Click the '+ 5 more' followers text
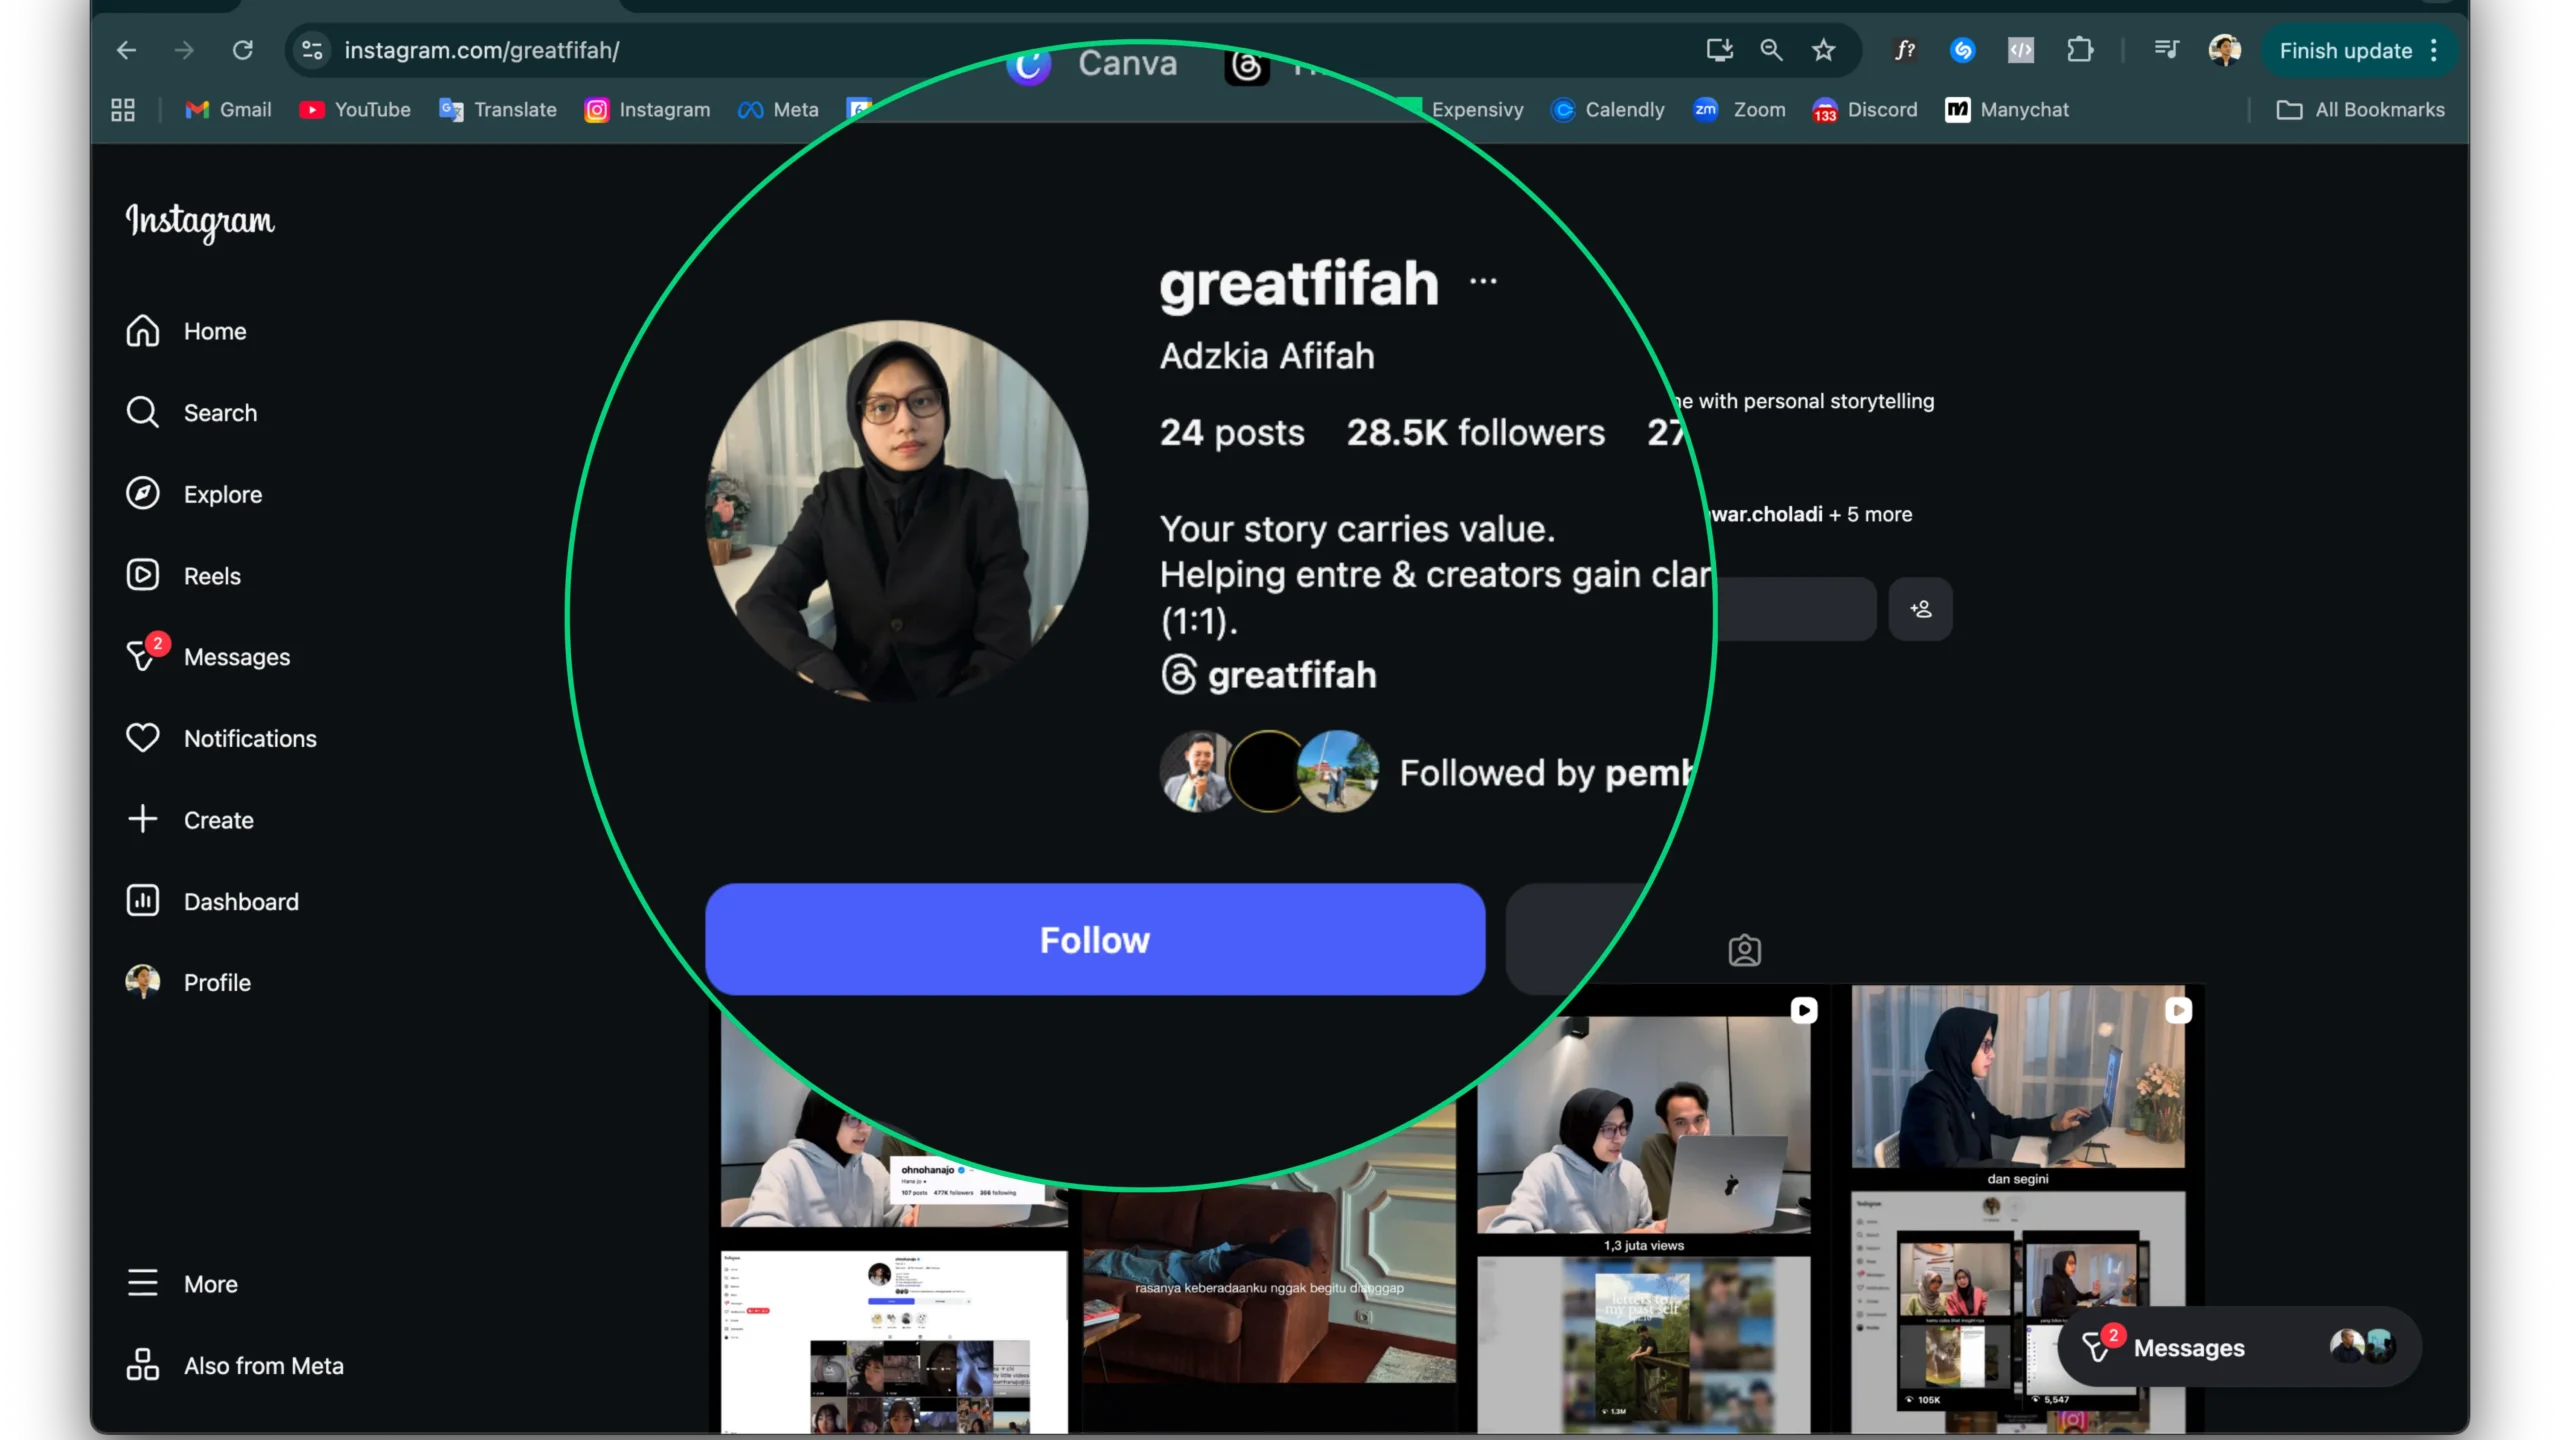 (x=1871, y=515)
